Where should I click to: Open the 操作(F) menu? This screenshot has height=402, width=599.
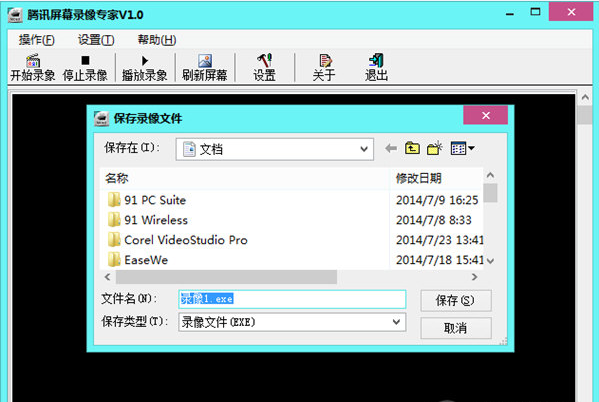click(x=37, y=40)
